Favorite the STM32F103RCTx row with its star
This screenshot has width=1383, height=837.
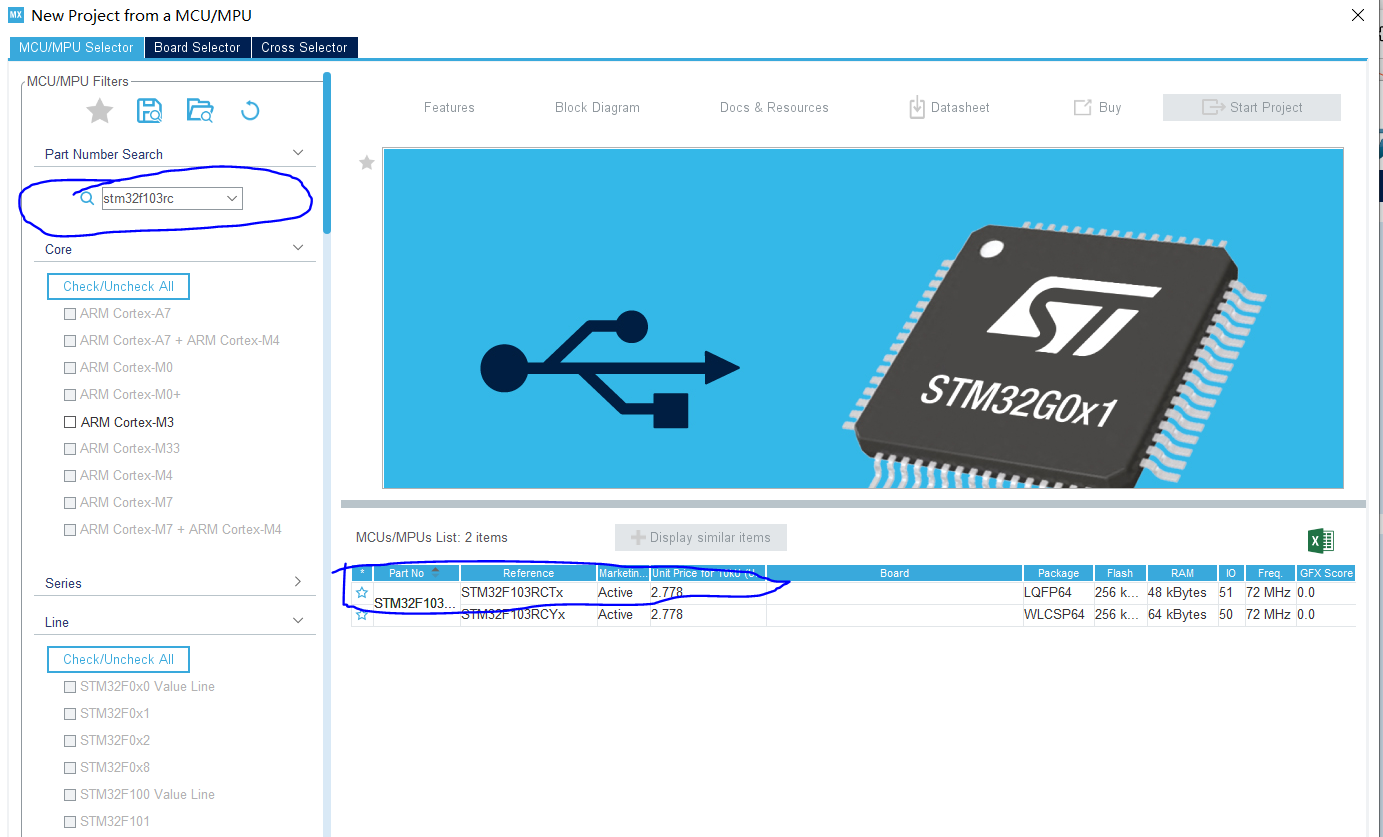click(x=362, y=593)
